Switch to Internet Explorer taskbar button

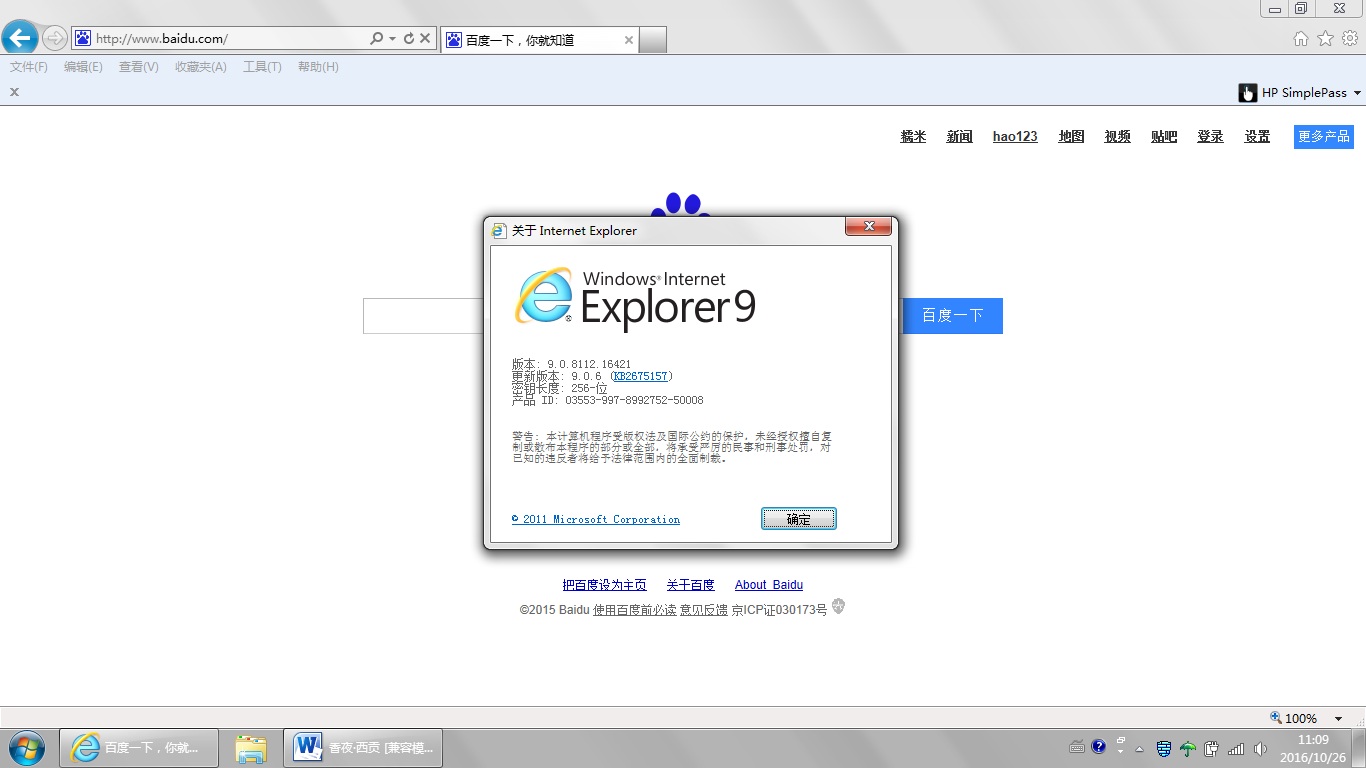[x=140, y=748]
